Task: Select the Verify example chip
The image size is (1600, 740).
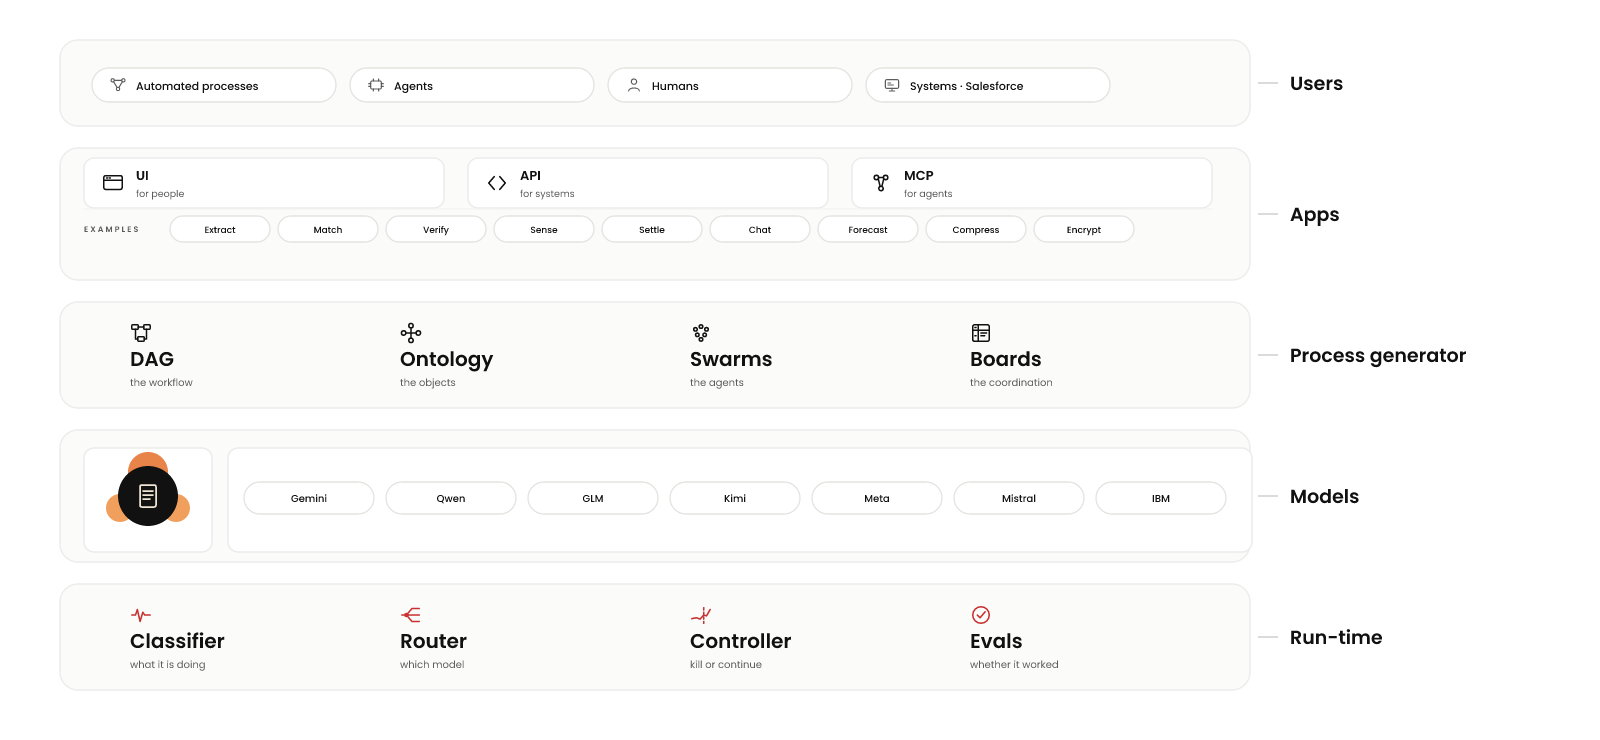Action: [436, 229]
